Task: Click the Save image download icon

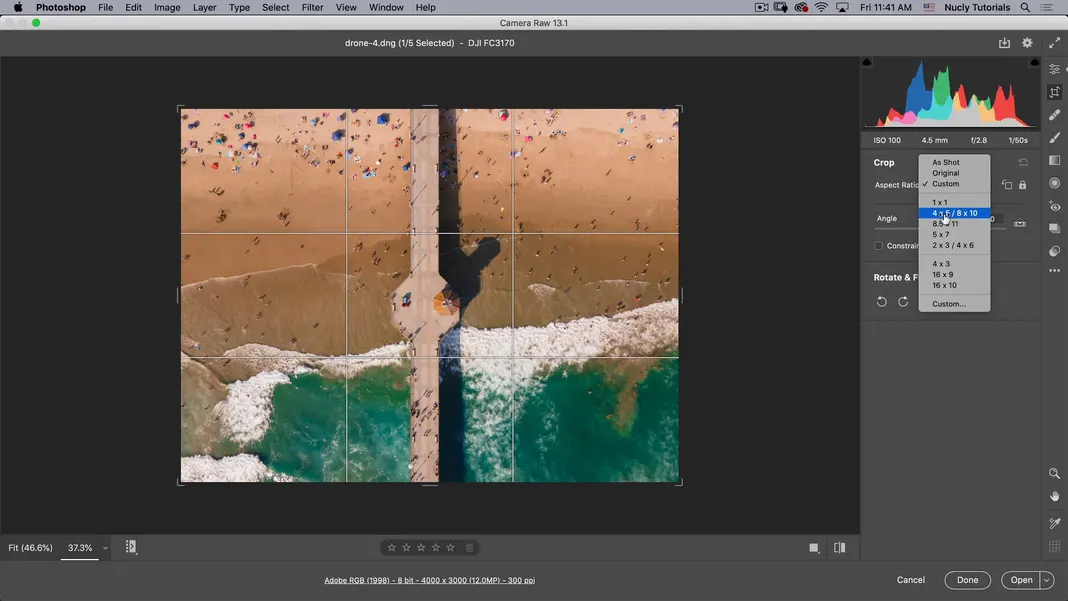Action: coord(1004,43)
